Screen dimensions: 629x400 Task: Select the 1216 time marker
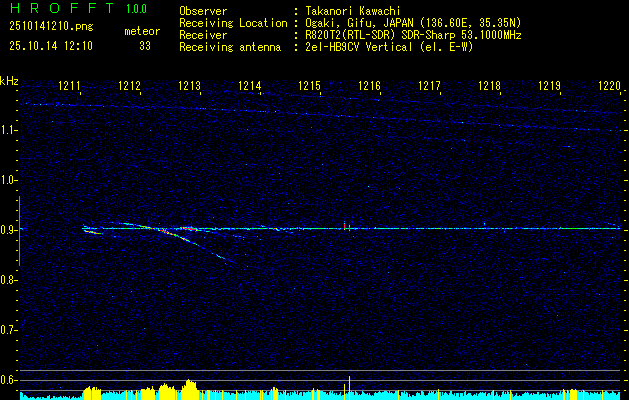pyautogui.click(x=369, y=85)
